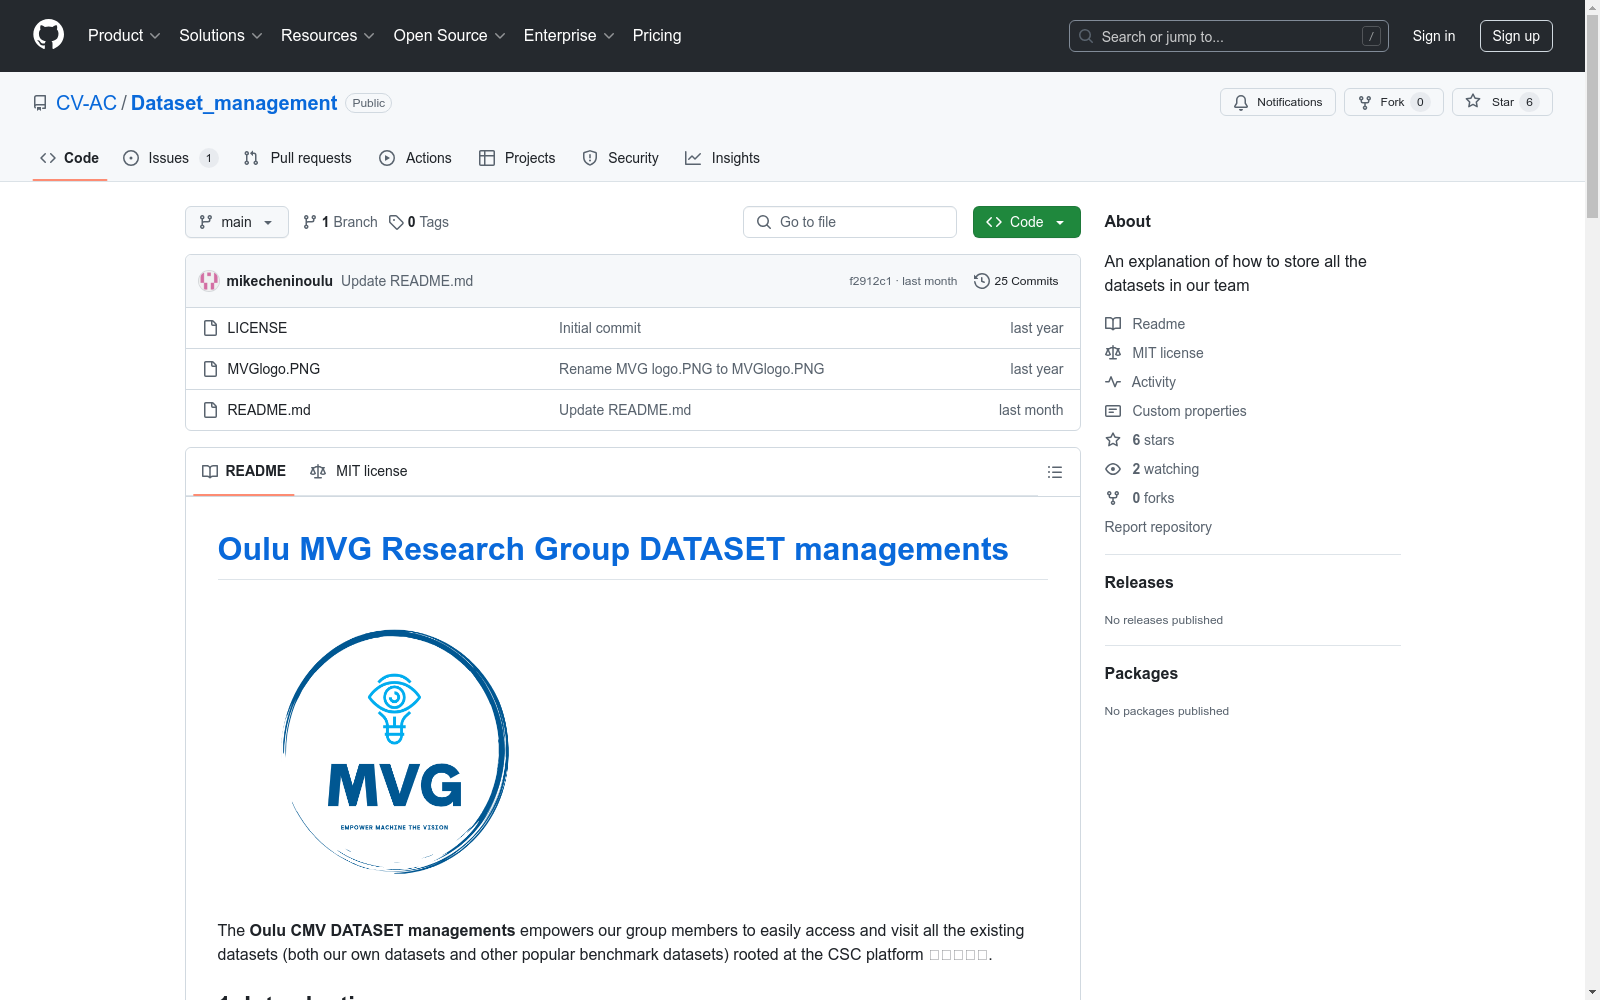Open the Open Source menu
The image size is (1600, 1000).
pyautogui.click(x=450, y=36)
